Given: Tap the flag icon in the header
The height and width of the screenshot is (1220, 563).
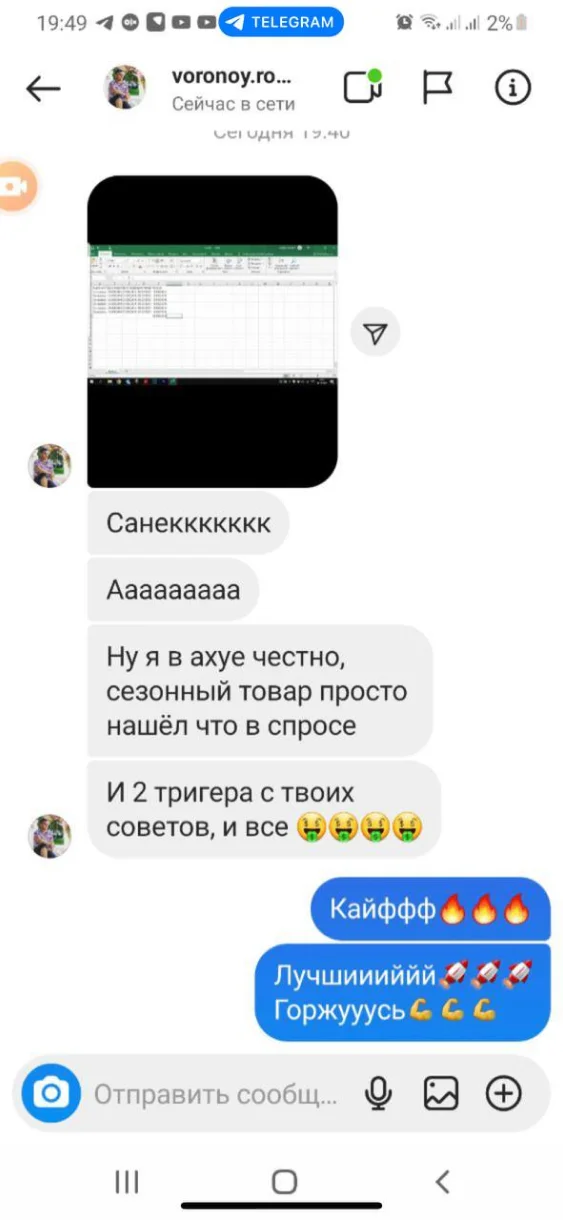Looking at the screenshot, I should (438, 88).
